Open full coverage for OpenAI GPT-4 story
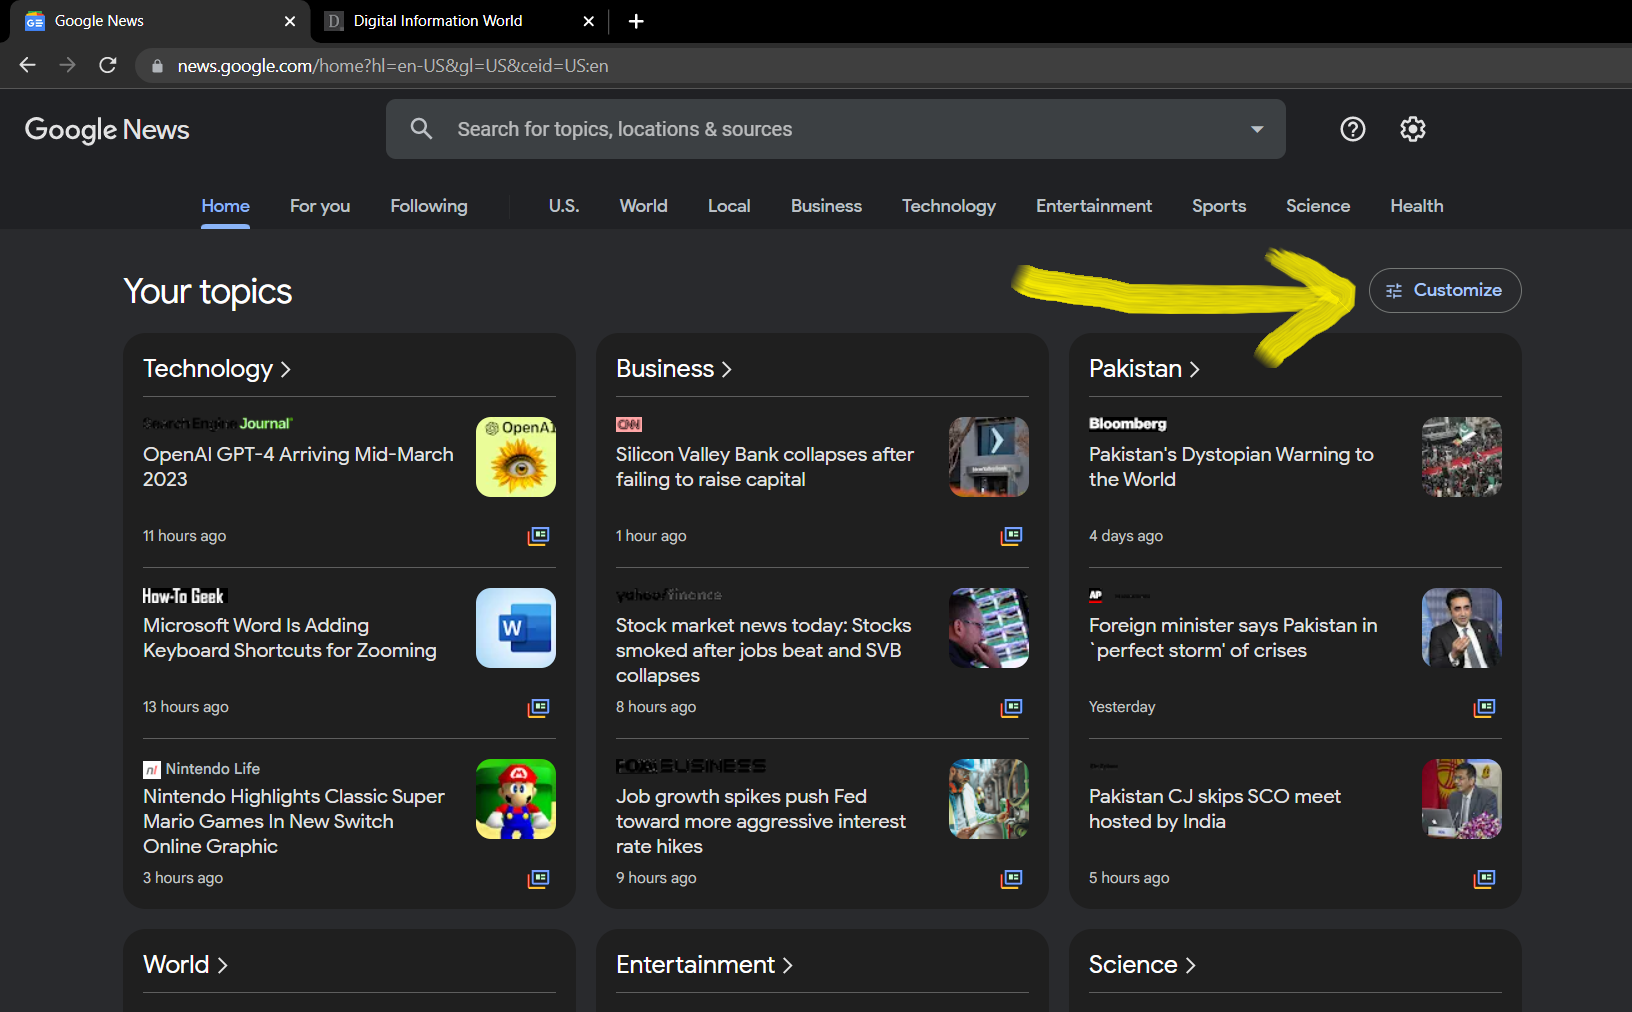This screenshot has width=1632, height=1012. [539, 536]
